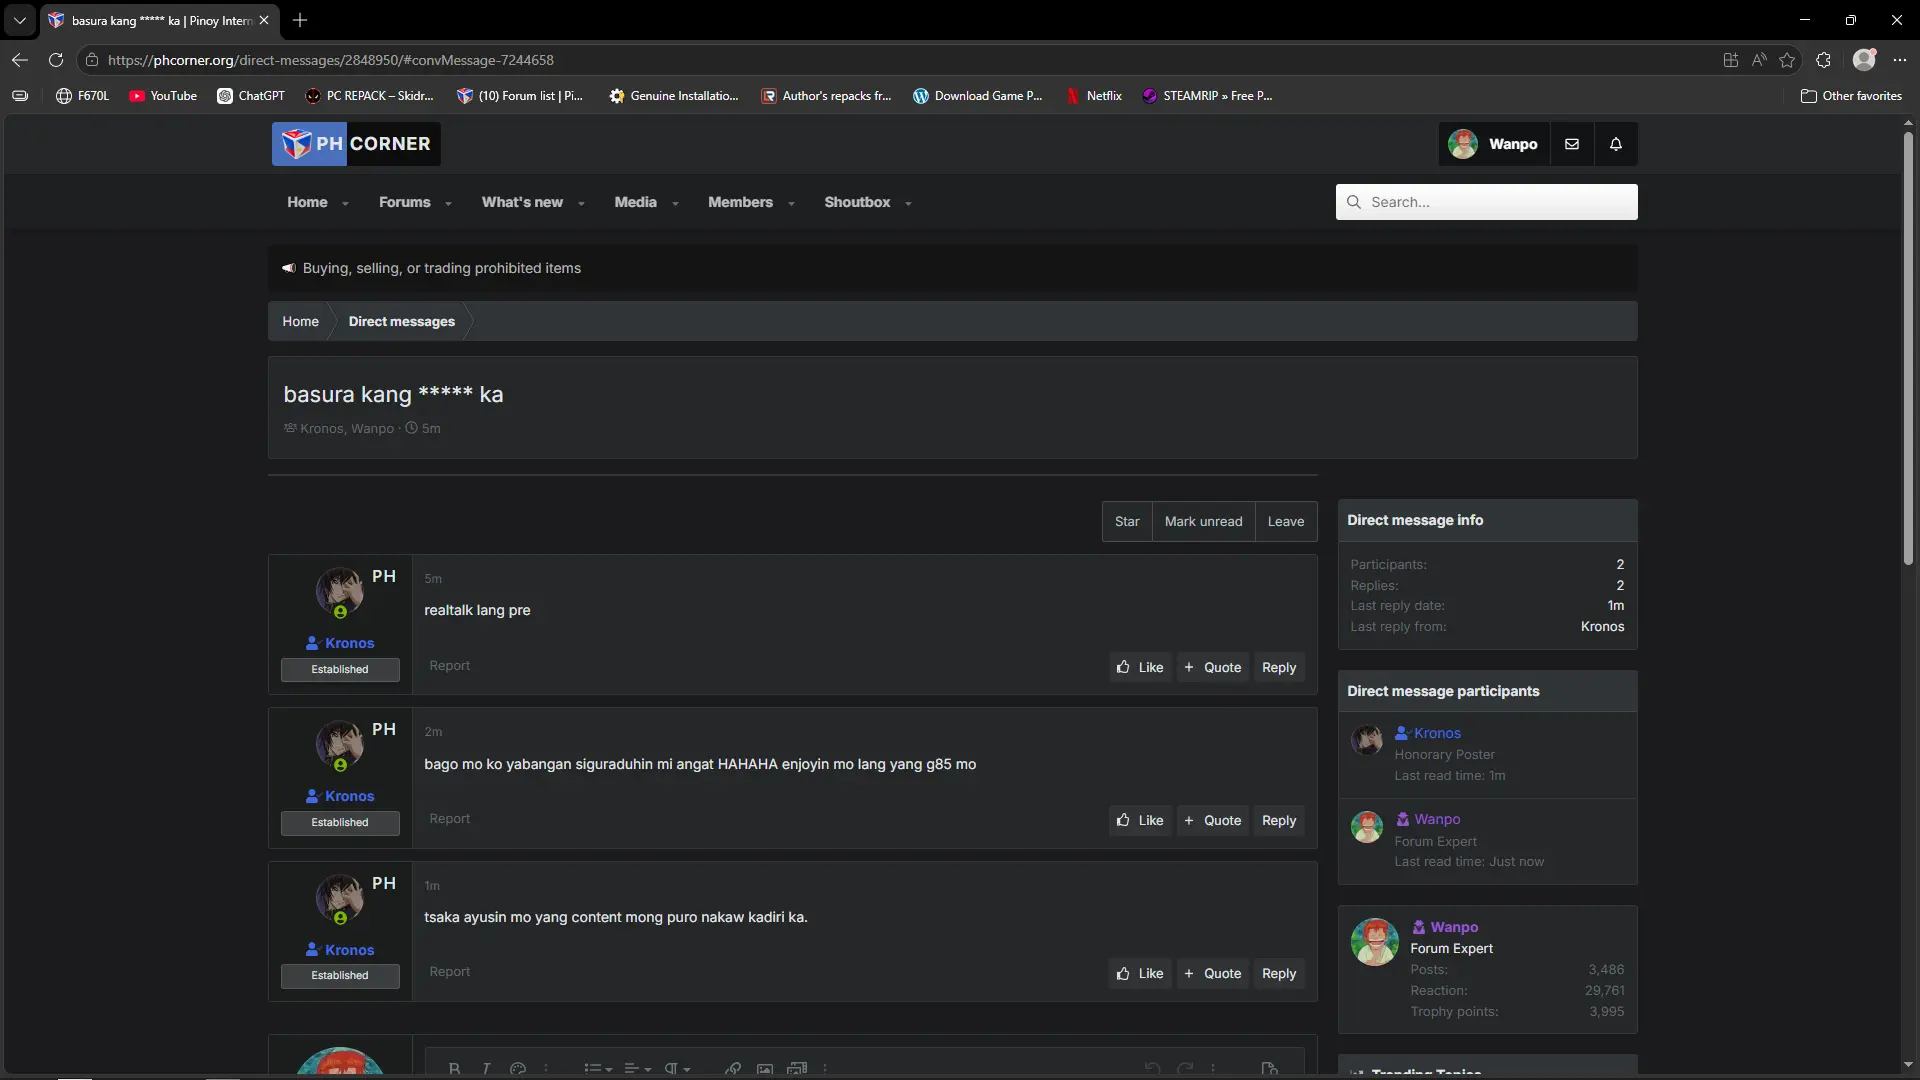Viewport: 1920px width, 1080px height.
Task: Click the megaphone notice icon
Action: pyautogui.click(x=289, y=268)
